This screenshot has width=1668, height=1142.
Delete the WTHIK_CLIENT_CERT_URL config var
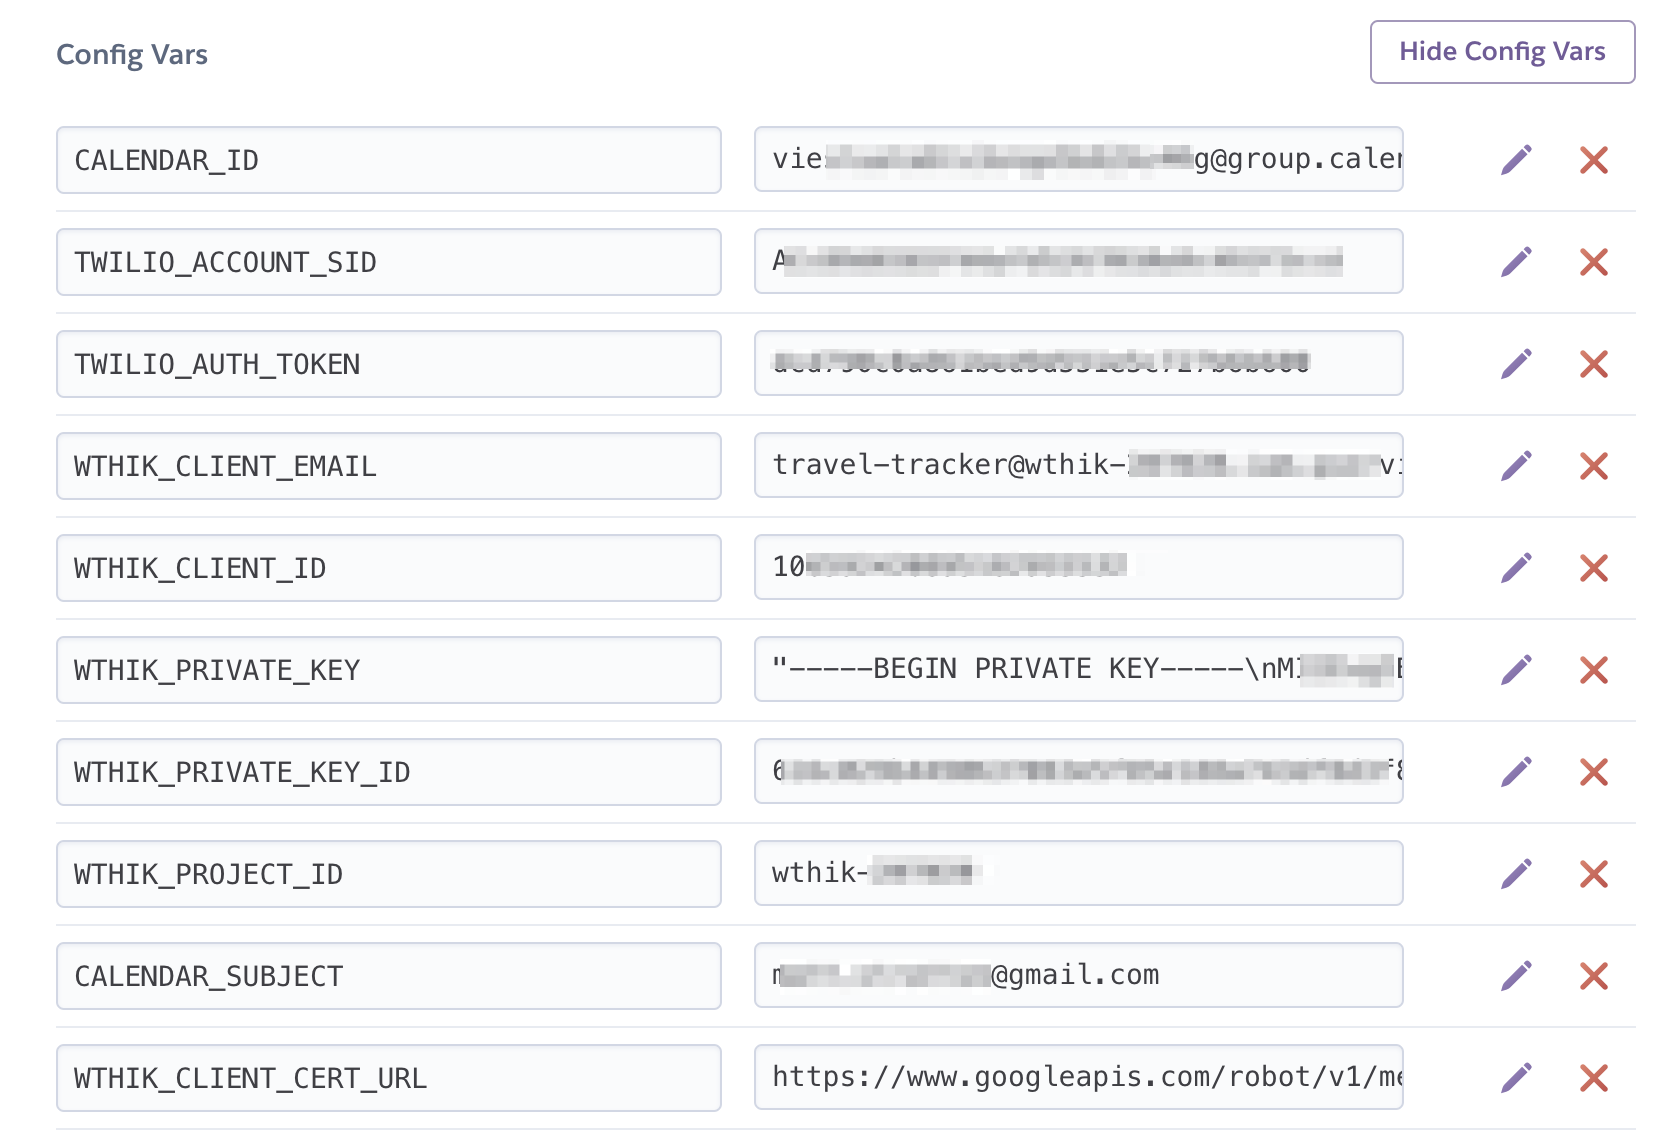(x=1594, y=1077)
